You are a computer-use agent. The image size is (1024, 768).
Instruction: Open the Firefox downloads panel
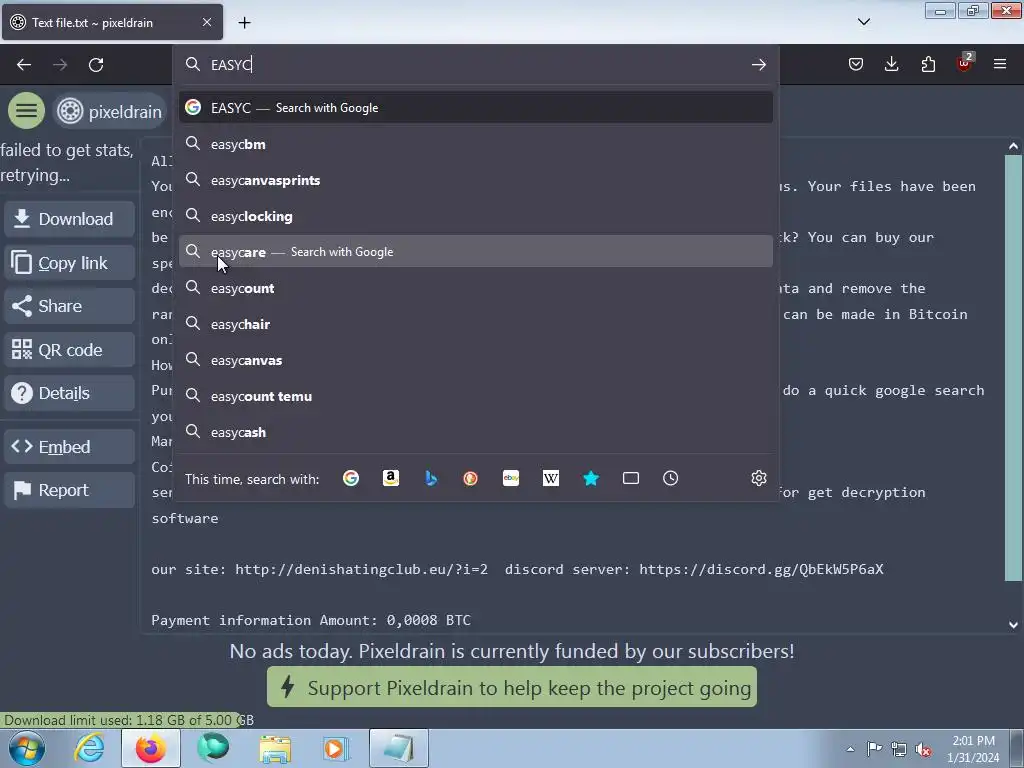pos(891,64)
